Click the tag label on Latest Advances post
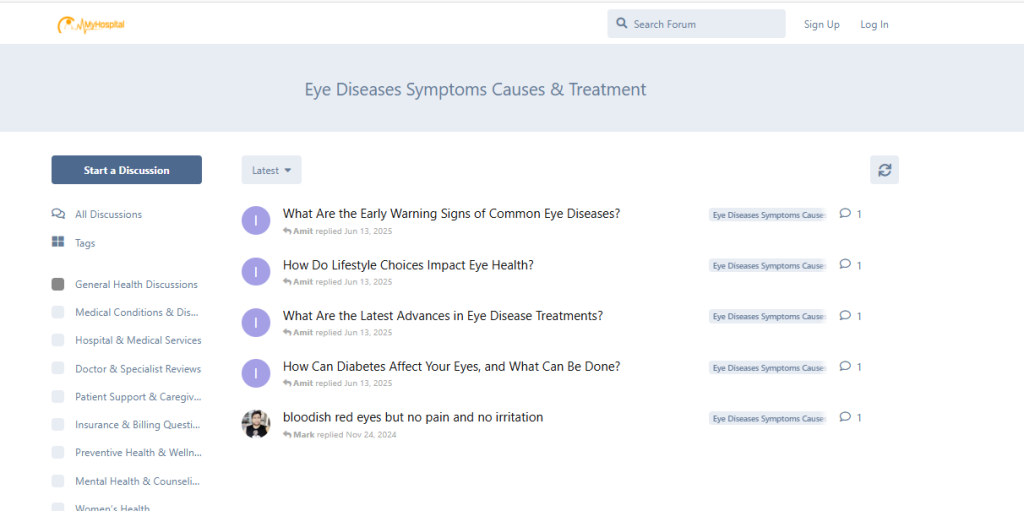1024x511 pixels. (x=768, y=317)
